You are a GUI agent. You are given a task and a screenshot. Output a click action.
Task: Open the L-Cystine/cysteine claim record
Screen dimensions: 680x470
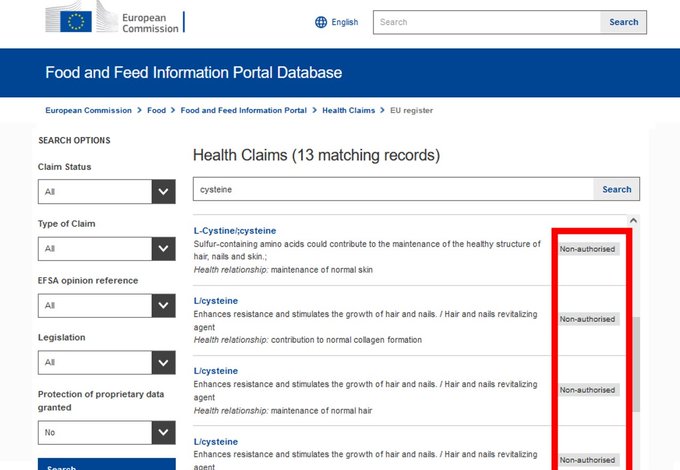235,231
